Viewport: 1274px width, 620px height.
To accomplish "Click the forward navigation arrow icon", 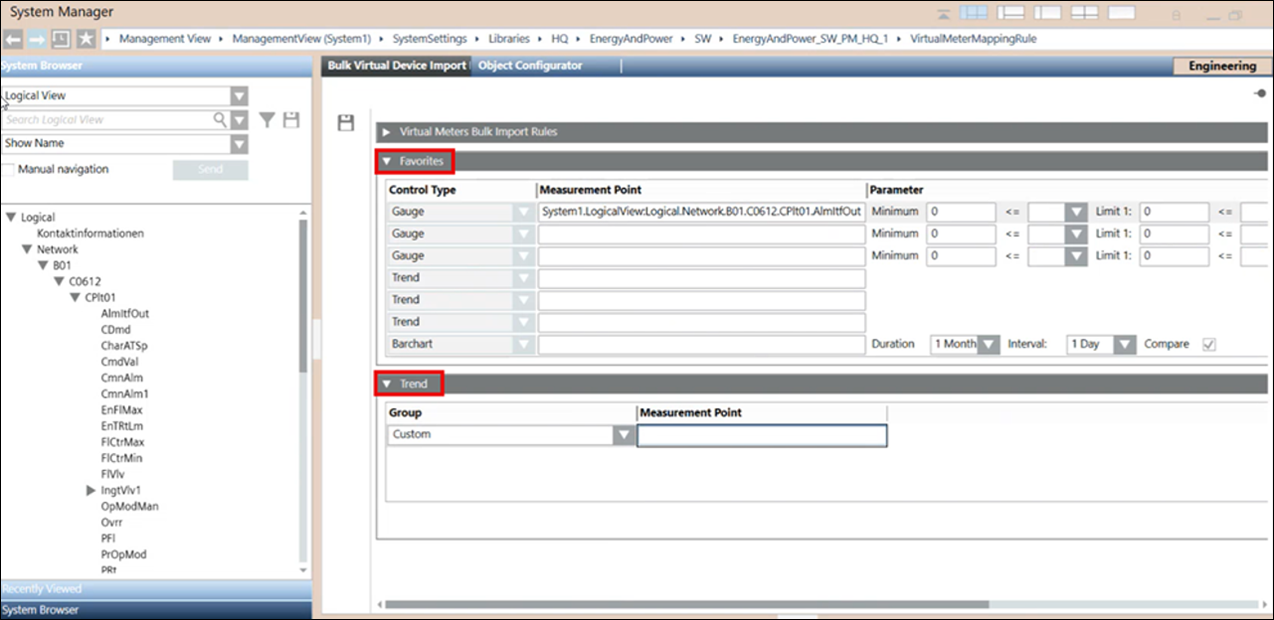I will point(36,39).
